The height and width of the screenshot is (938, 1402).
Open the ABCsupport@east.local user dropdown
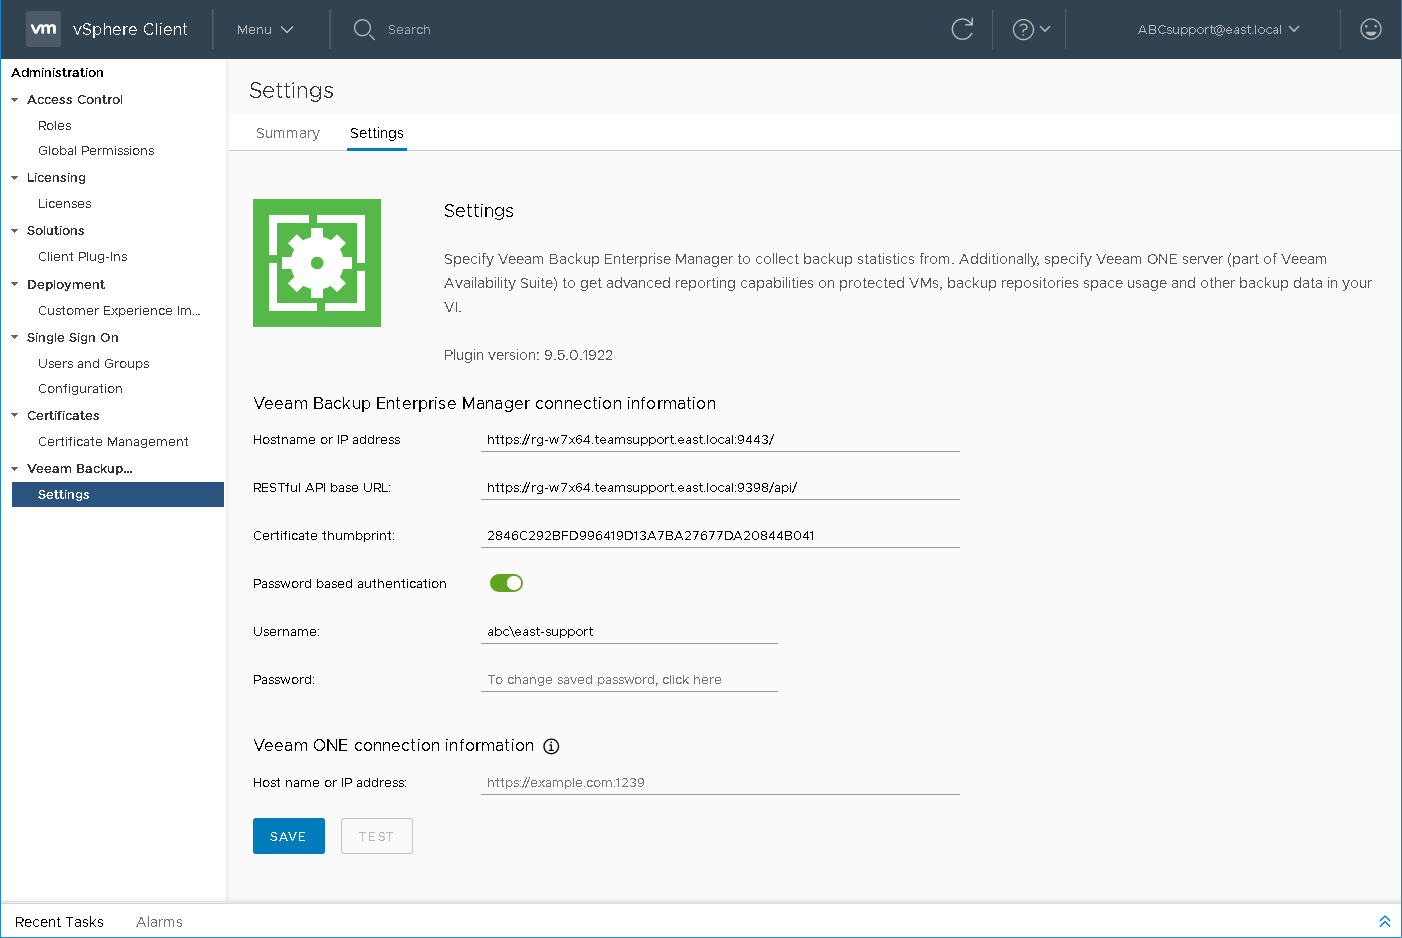(1218, 29)
